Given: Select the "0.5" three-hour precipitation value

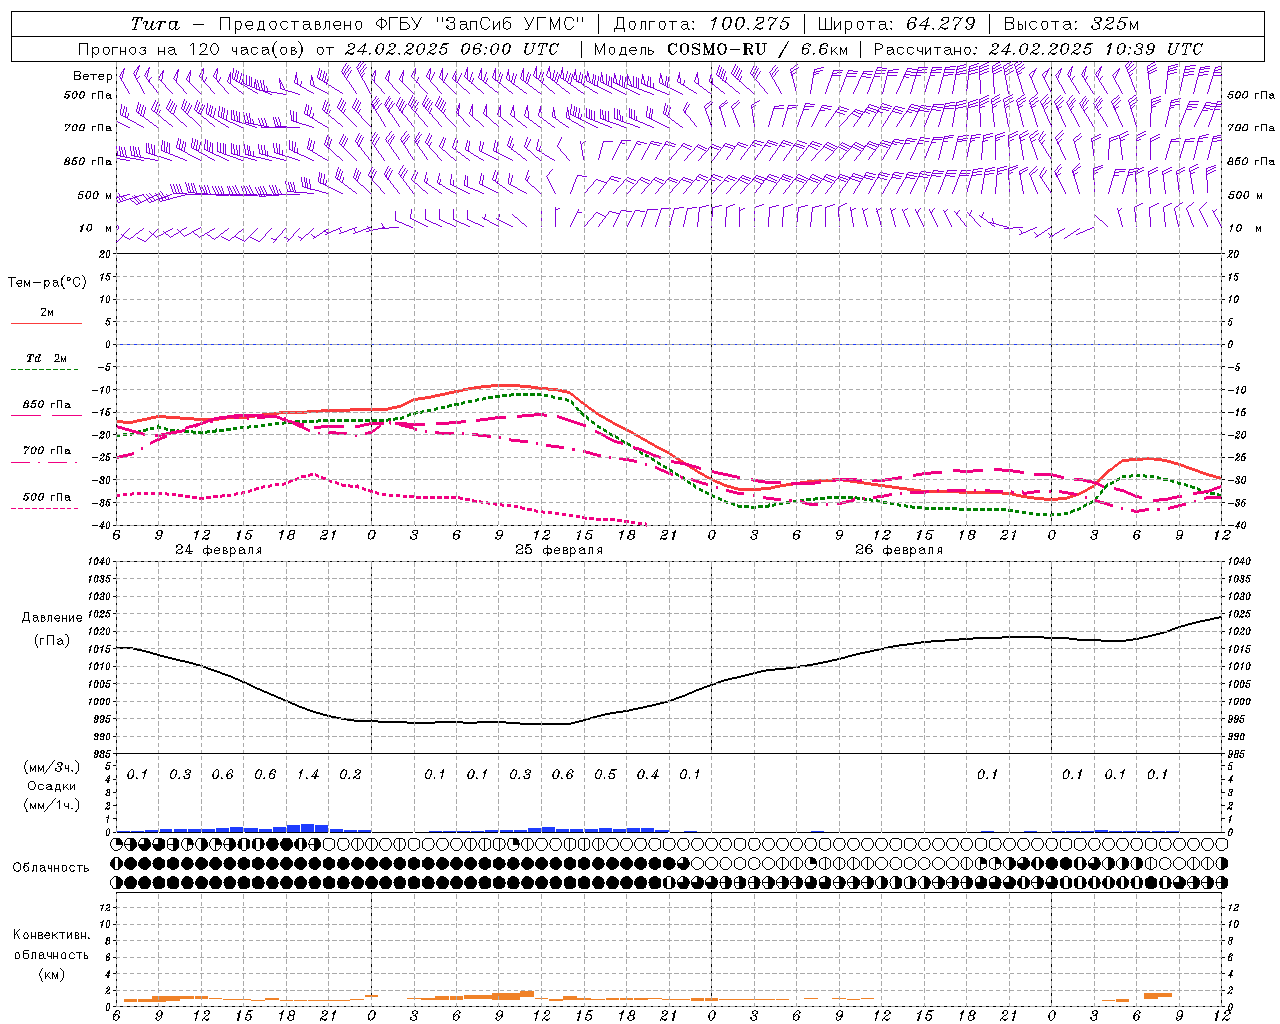Looking at the screenshot, I should [x=605, y=775].
